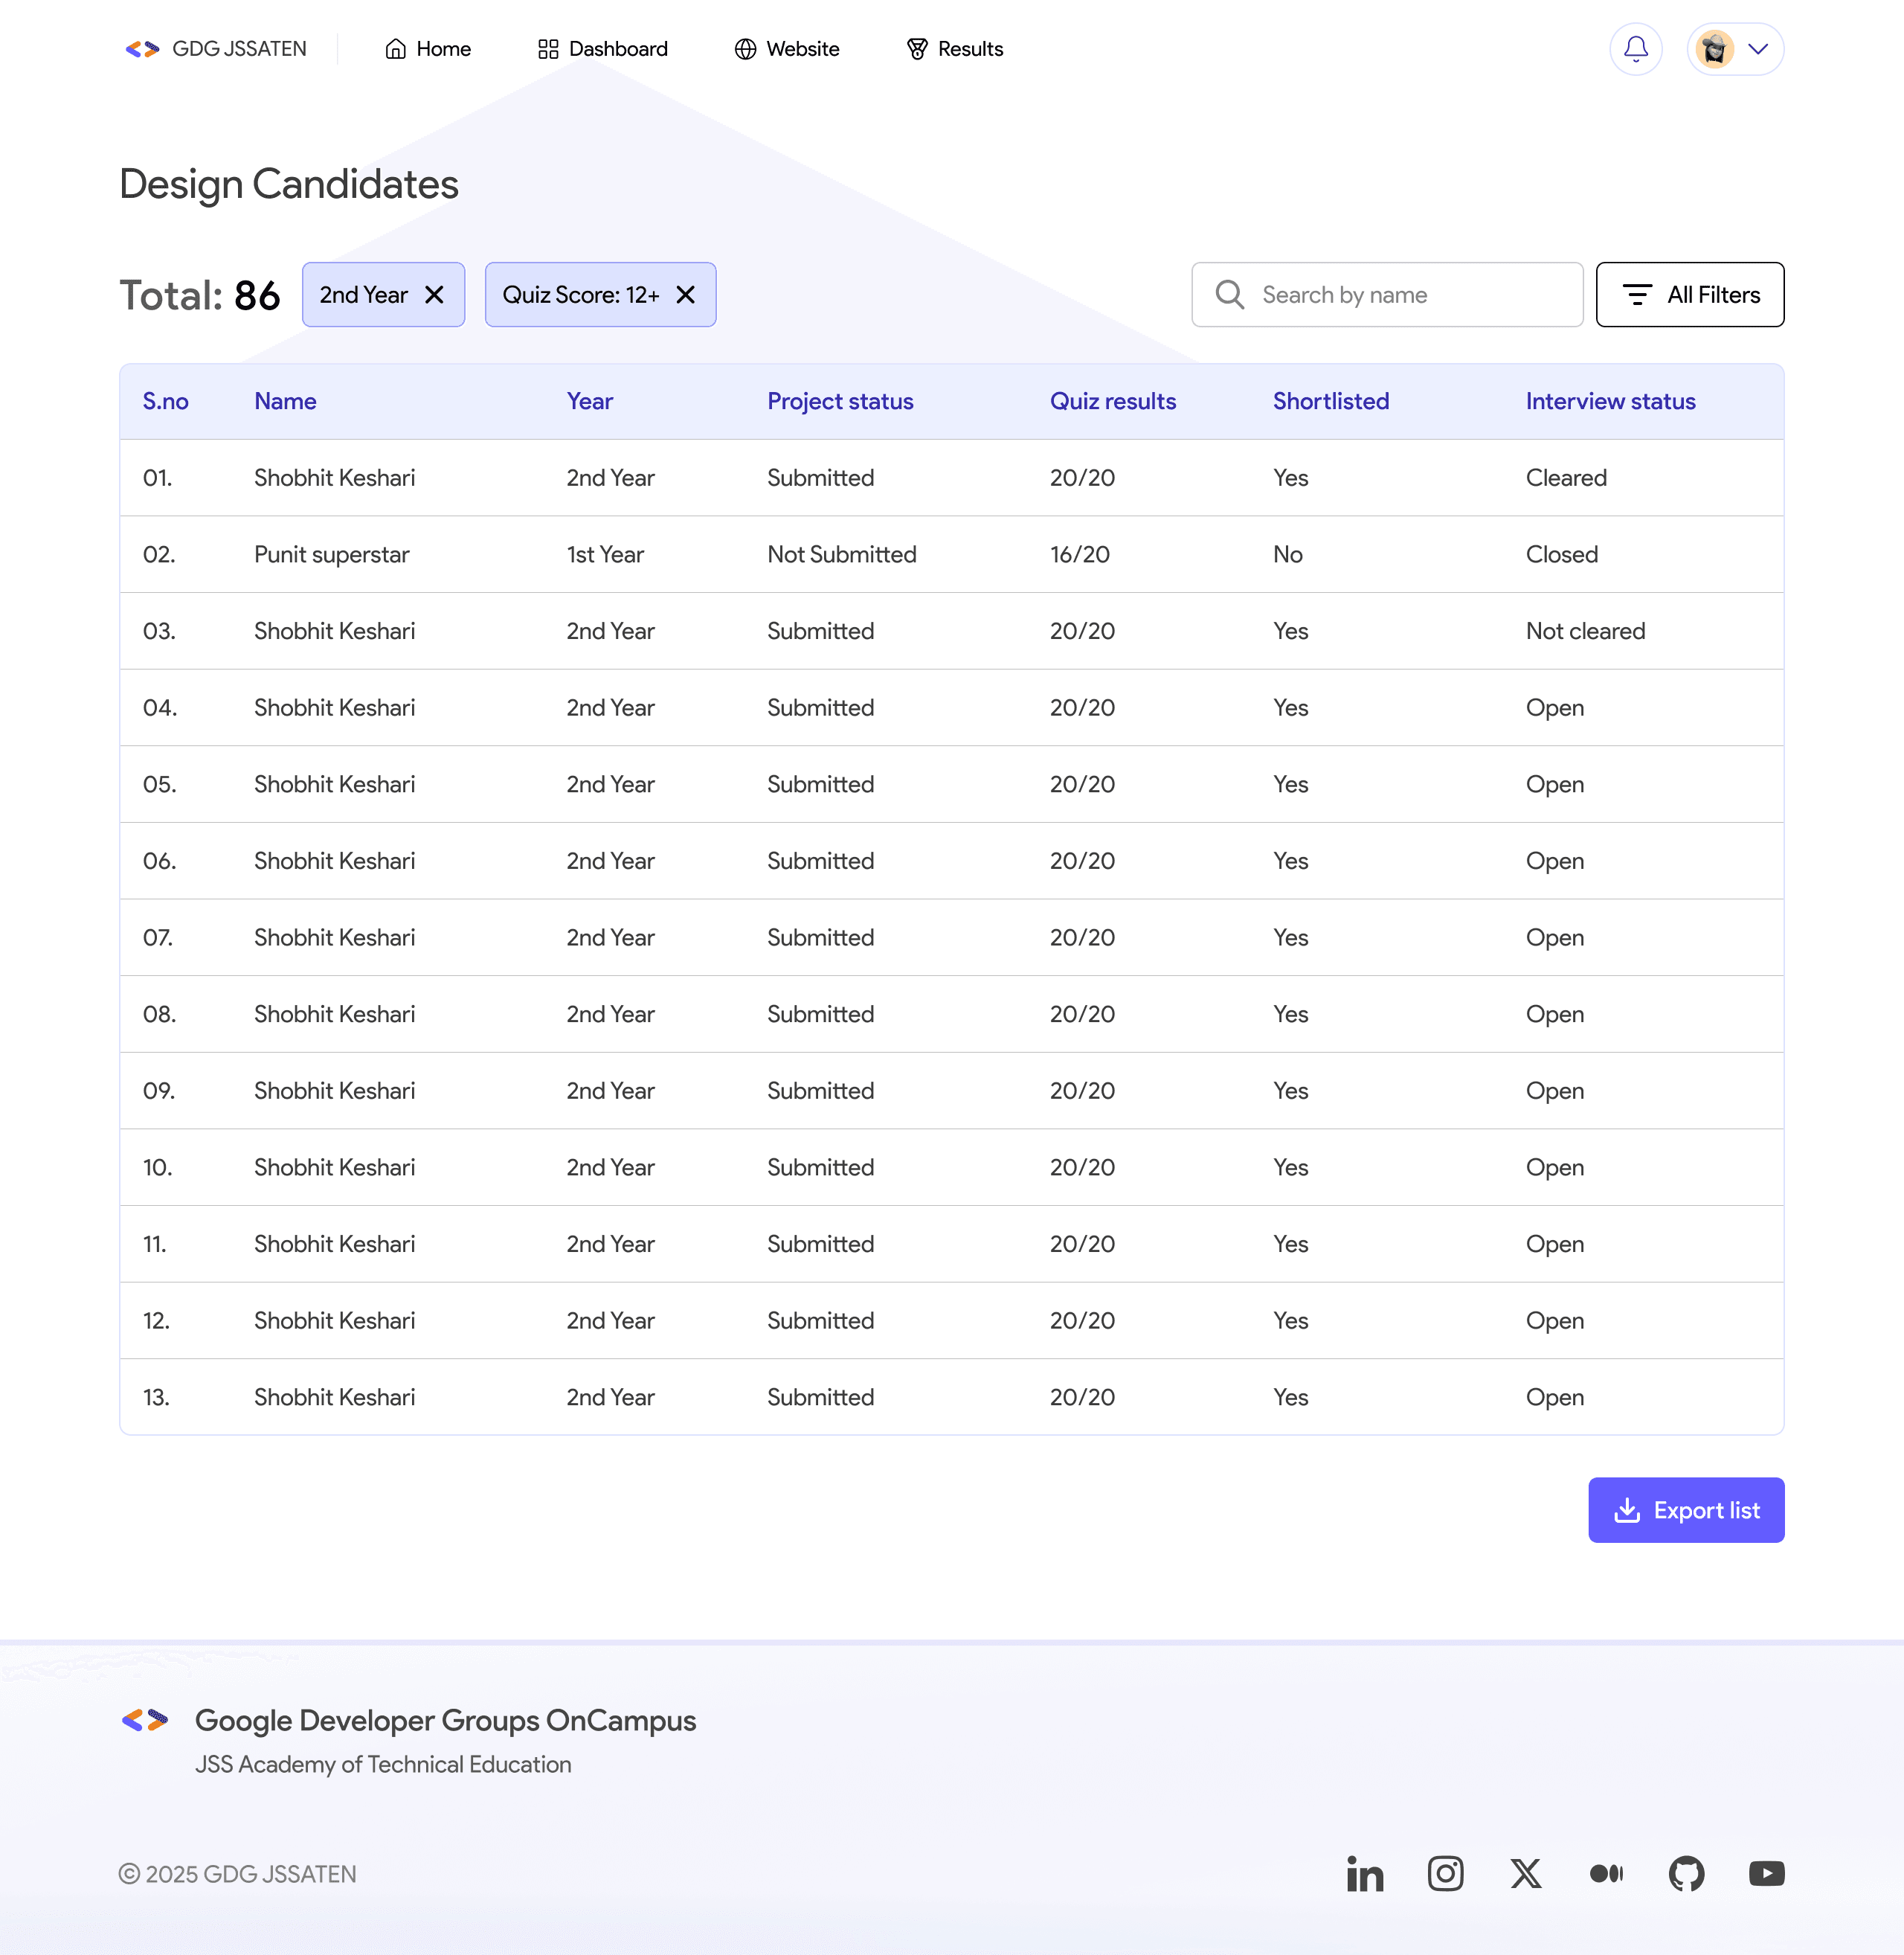The image size is (1904, 1955).
Task: Open YouTube icon in footer
Action: point(1766,1873)
